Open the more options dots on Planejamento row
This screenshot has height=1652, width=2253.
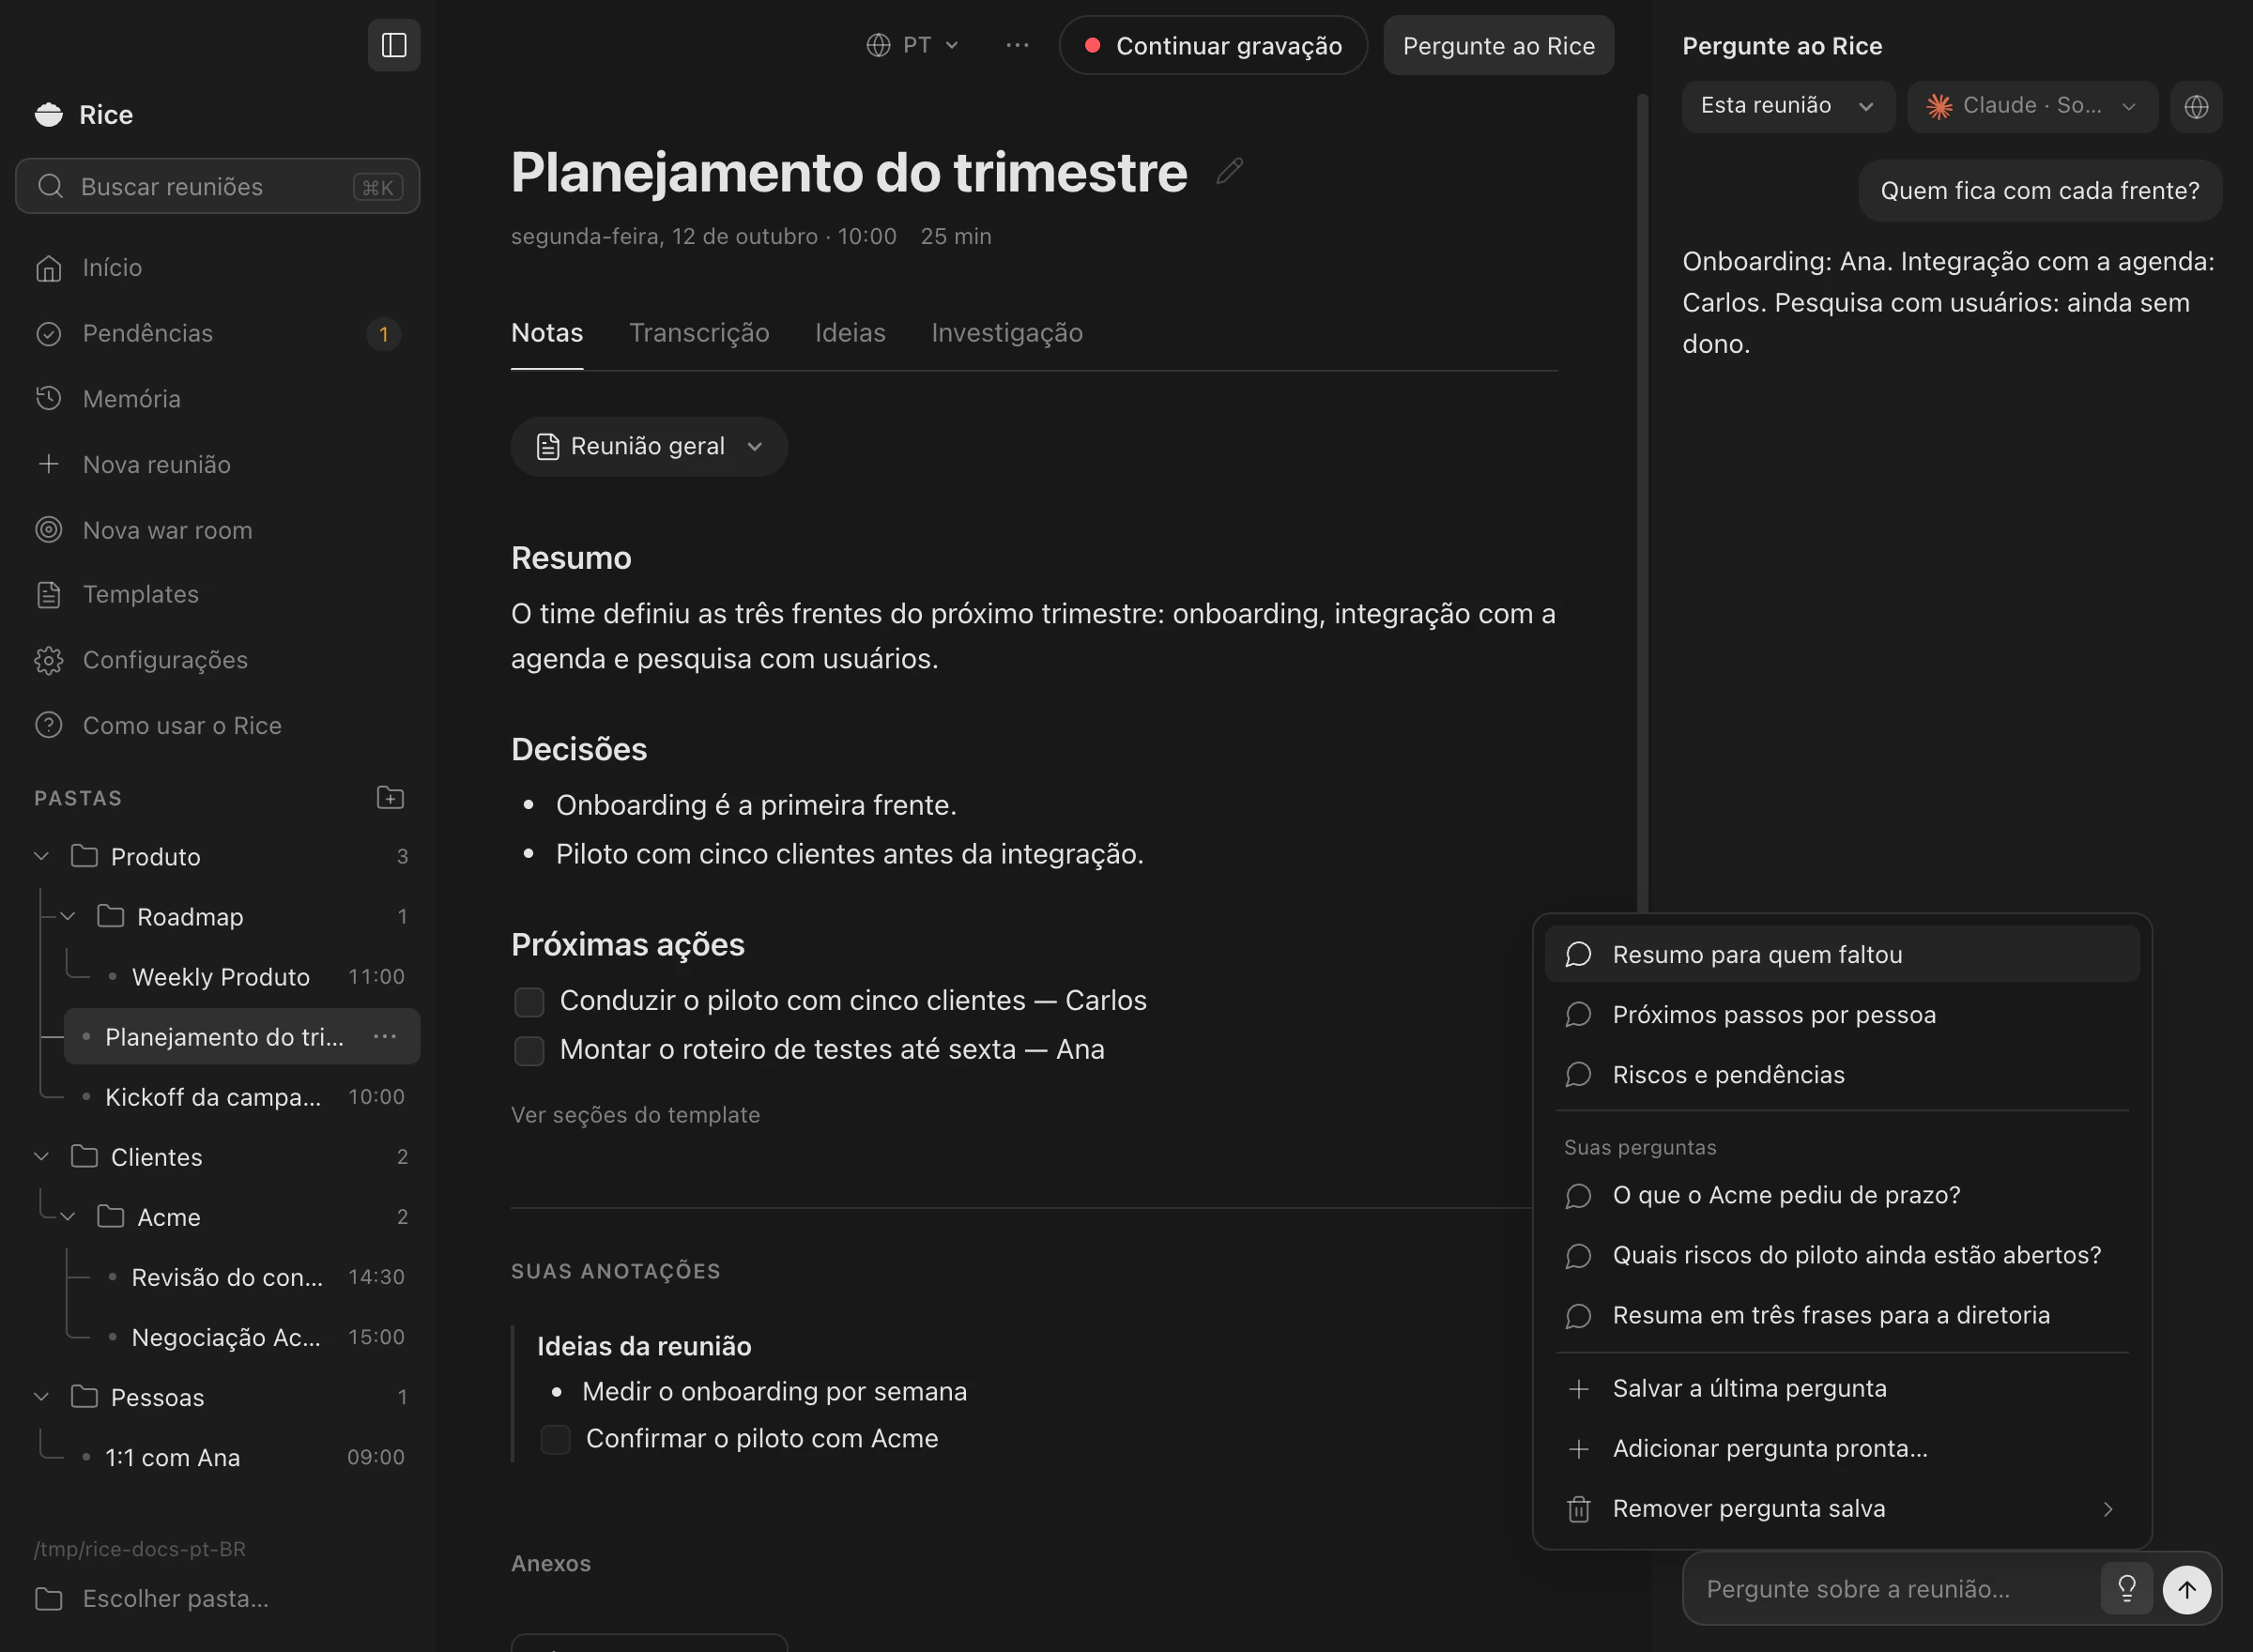(385, 1036)
